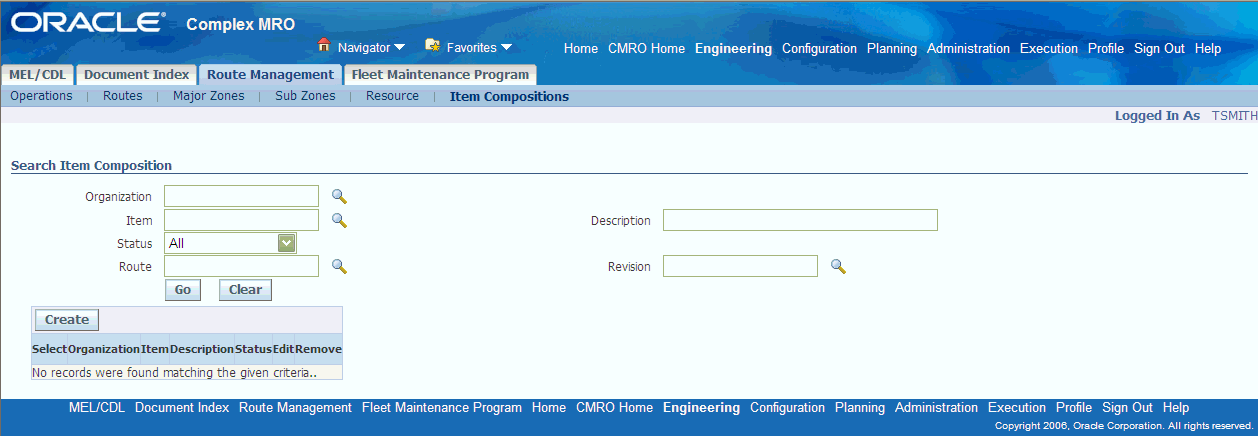
Task: Open the Item search magnifier icon
Action: click(339, 220)
